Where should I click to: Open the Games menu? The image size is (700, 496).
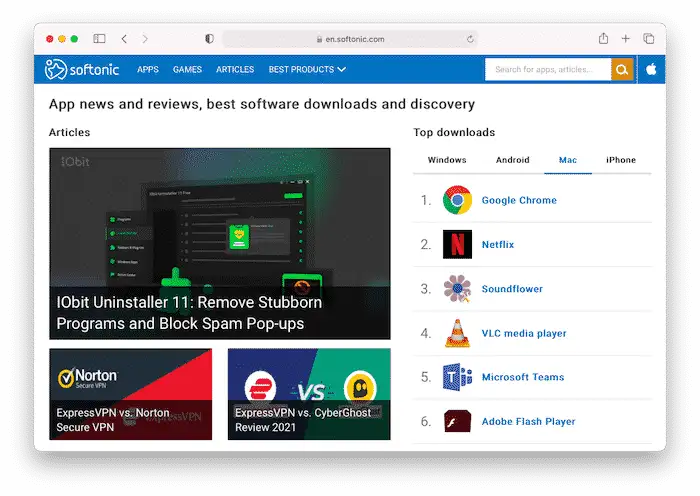(x=187, y=69)
